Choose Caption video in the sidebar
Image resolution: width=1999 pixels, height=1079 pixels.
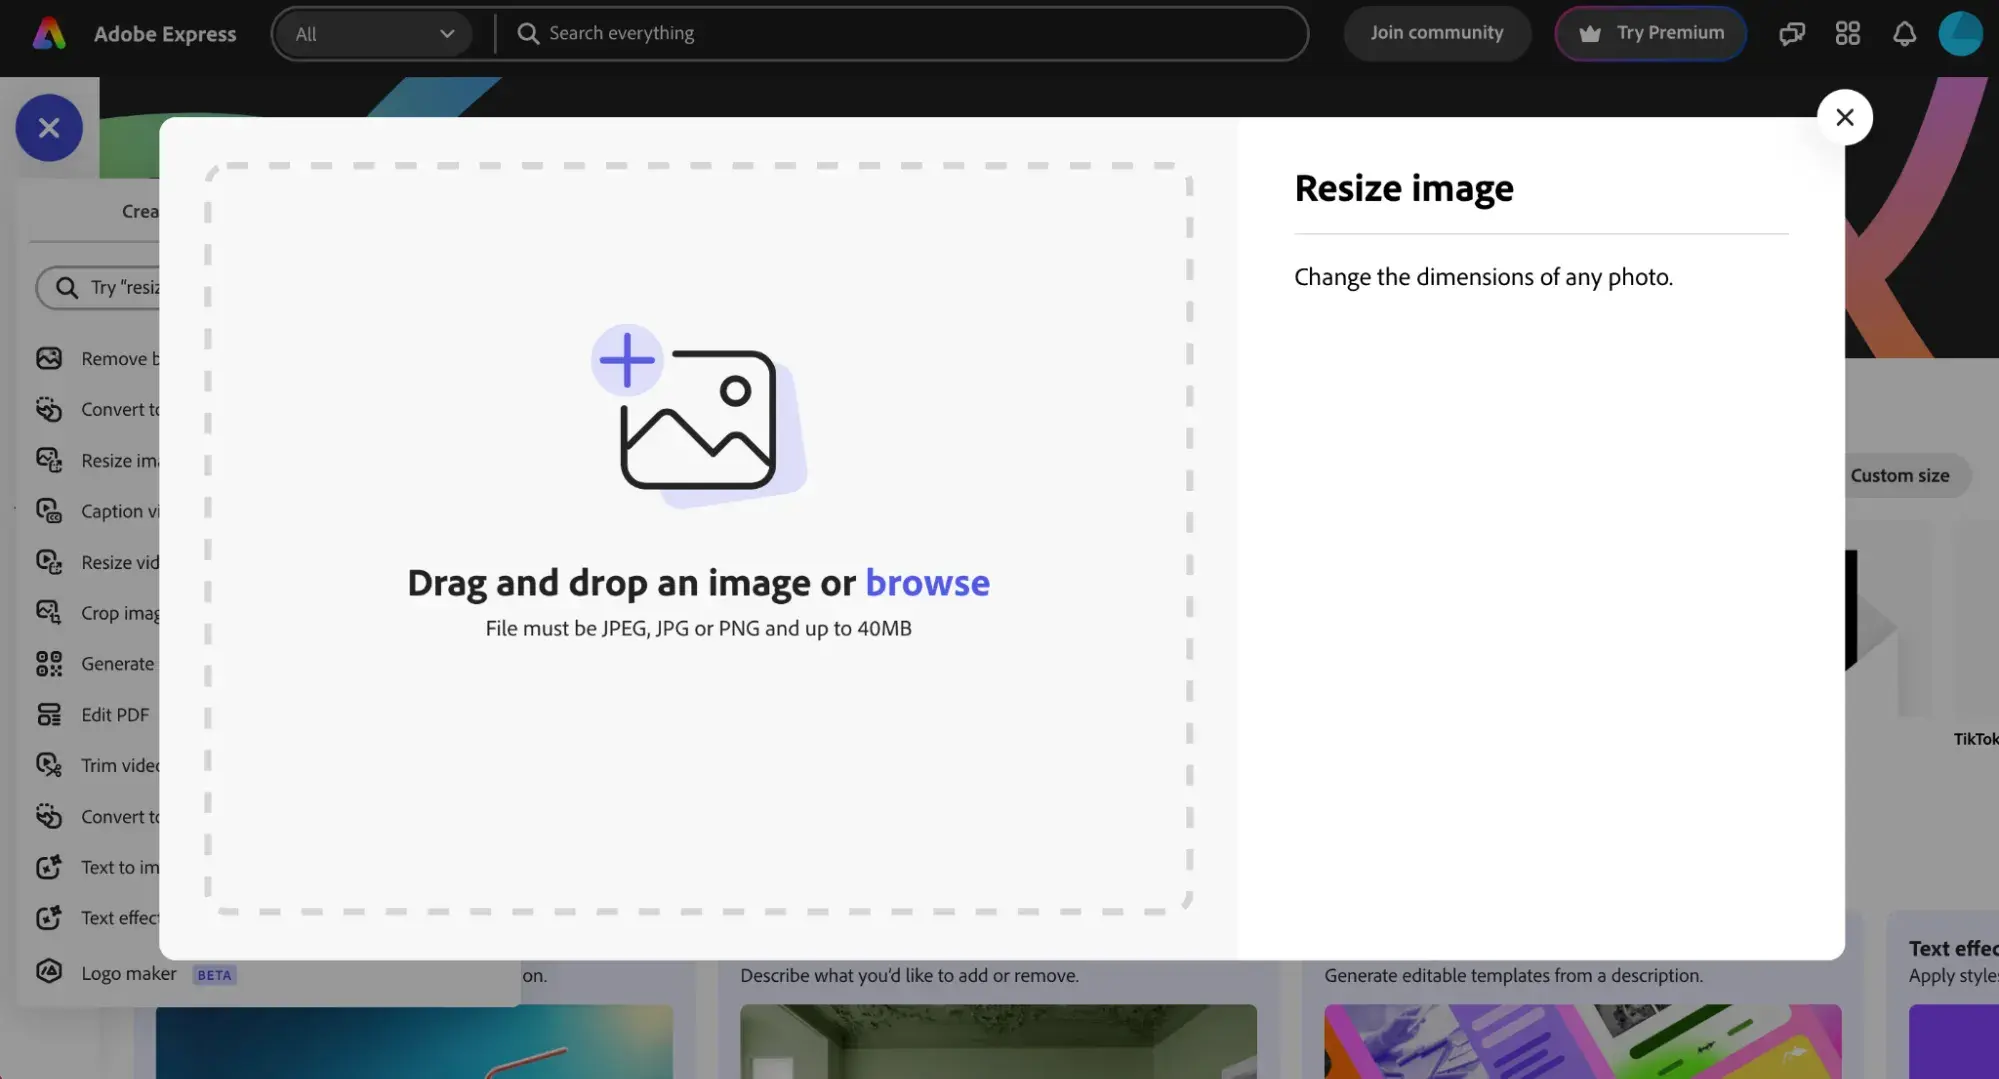119,511
